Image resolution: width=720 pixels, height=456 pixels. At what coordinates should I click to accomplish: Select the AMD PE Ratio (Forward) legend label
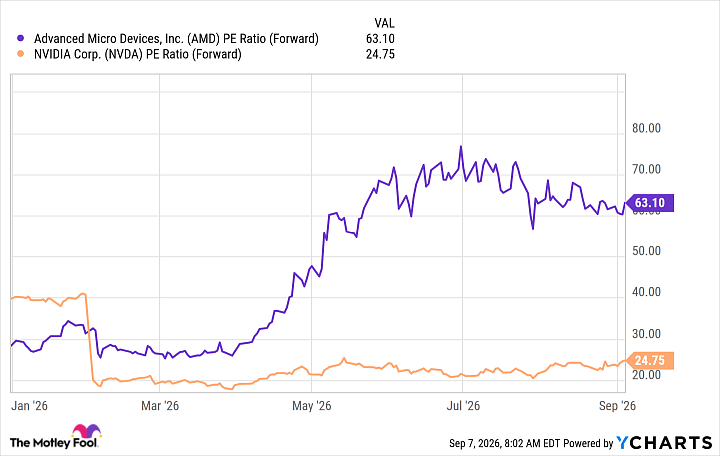[x=176, y=39]
